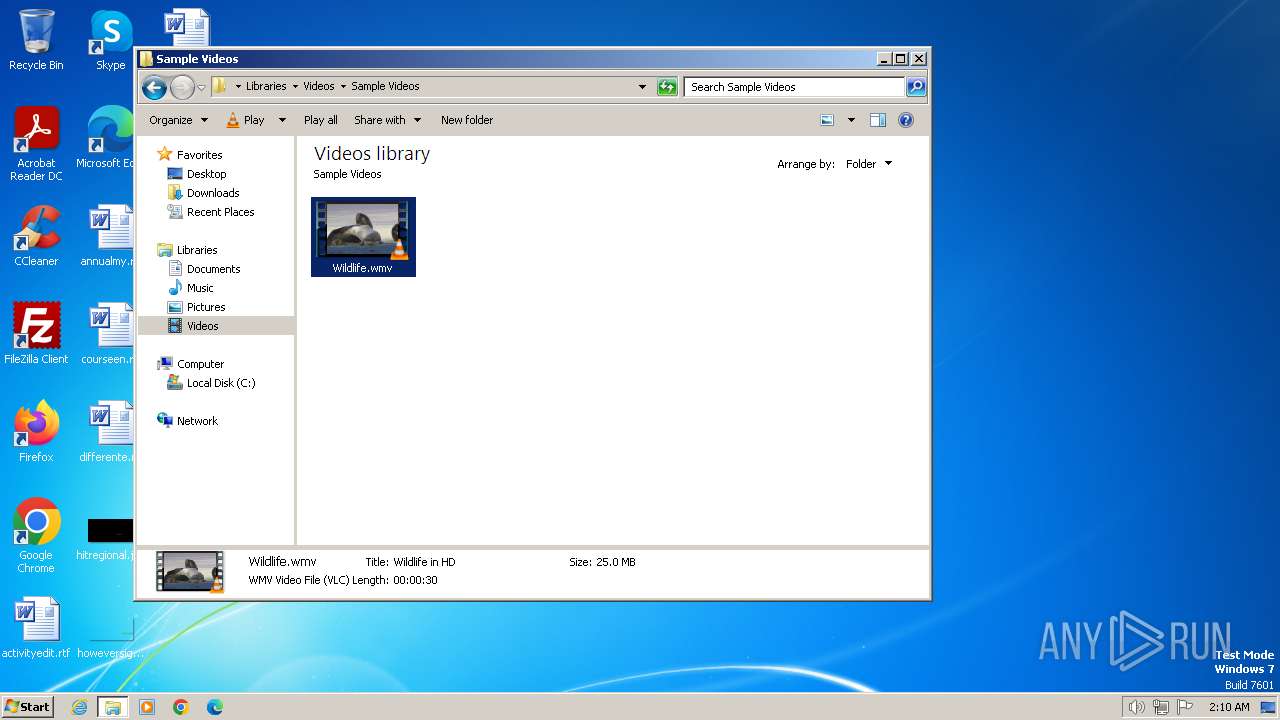
Task: Select Desktop in navigation pane
Action: (206, 174)
